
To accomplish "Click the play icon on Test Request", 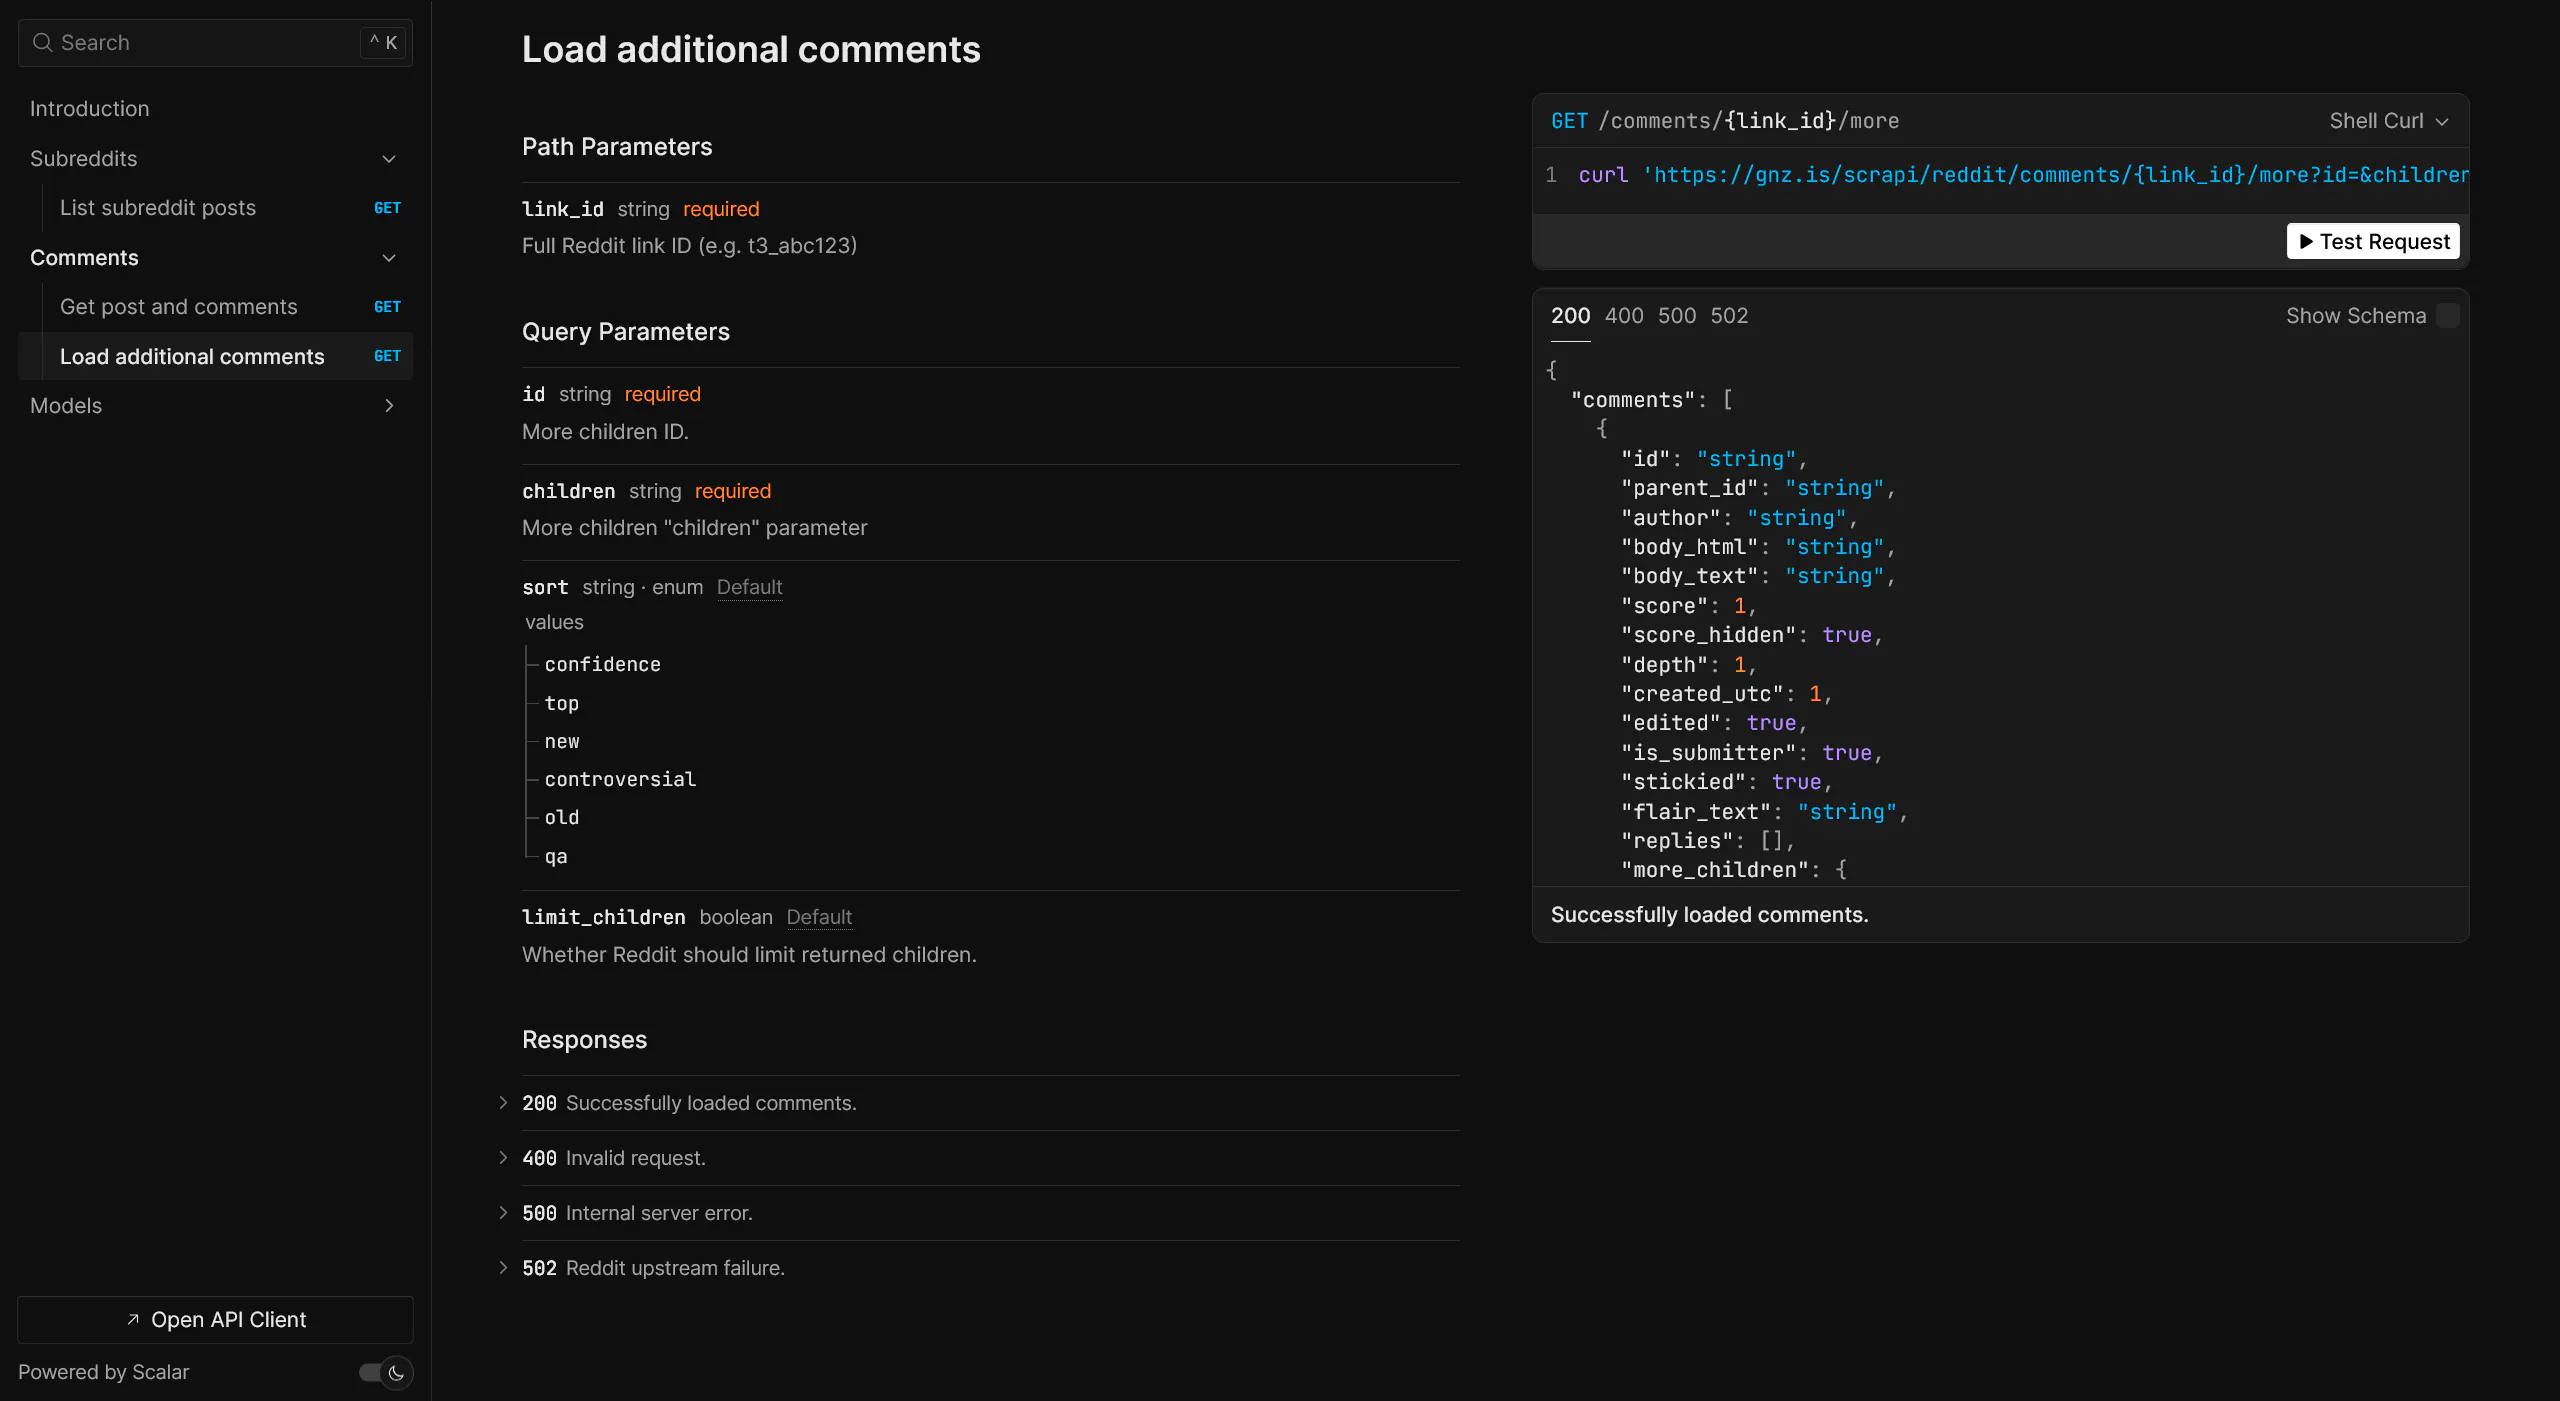I will click(2305, 242).
